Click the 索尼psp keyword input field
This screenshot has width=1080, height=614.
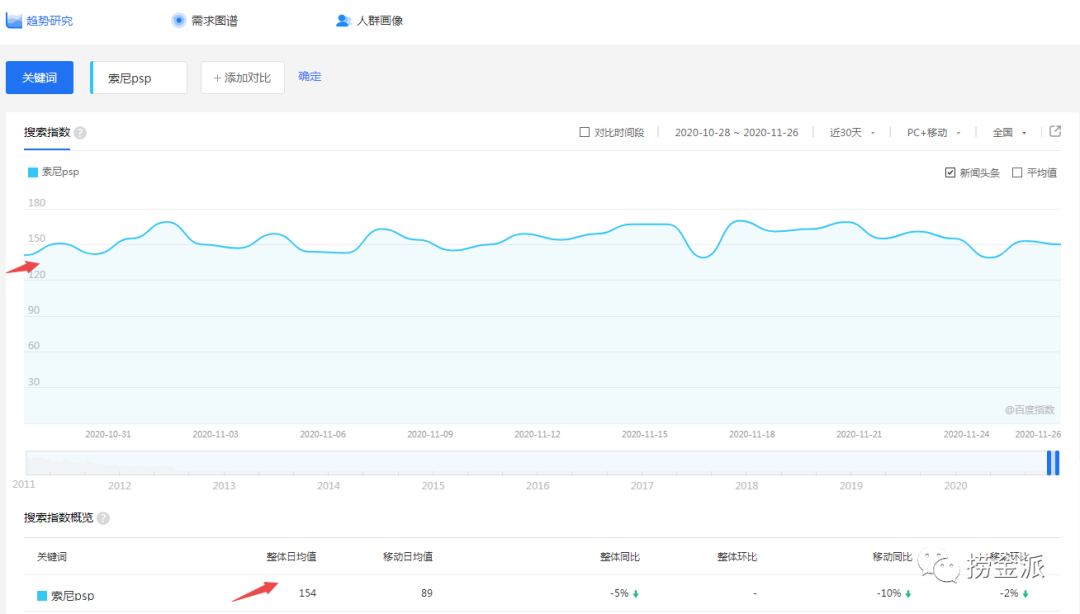coord(140,78)
